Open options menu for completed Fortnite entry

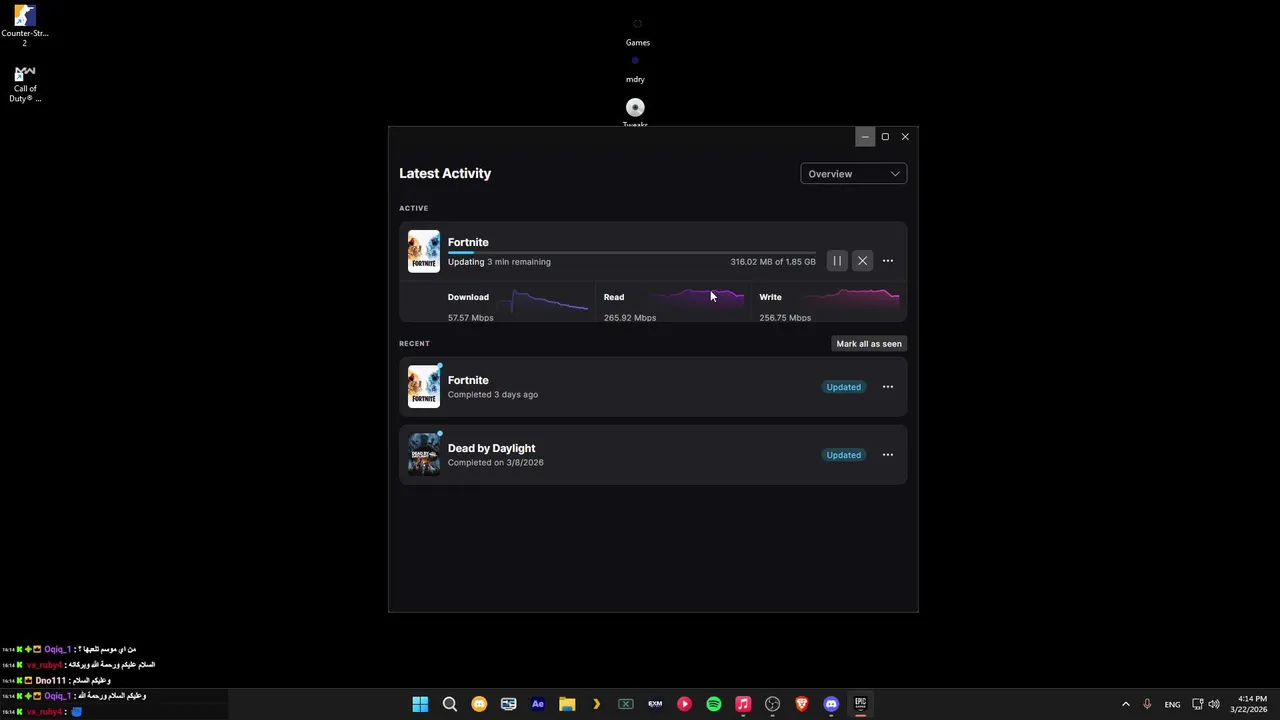pos(888,387)
